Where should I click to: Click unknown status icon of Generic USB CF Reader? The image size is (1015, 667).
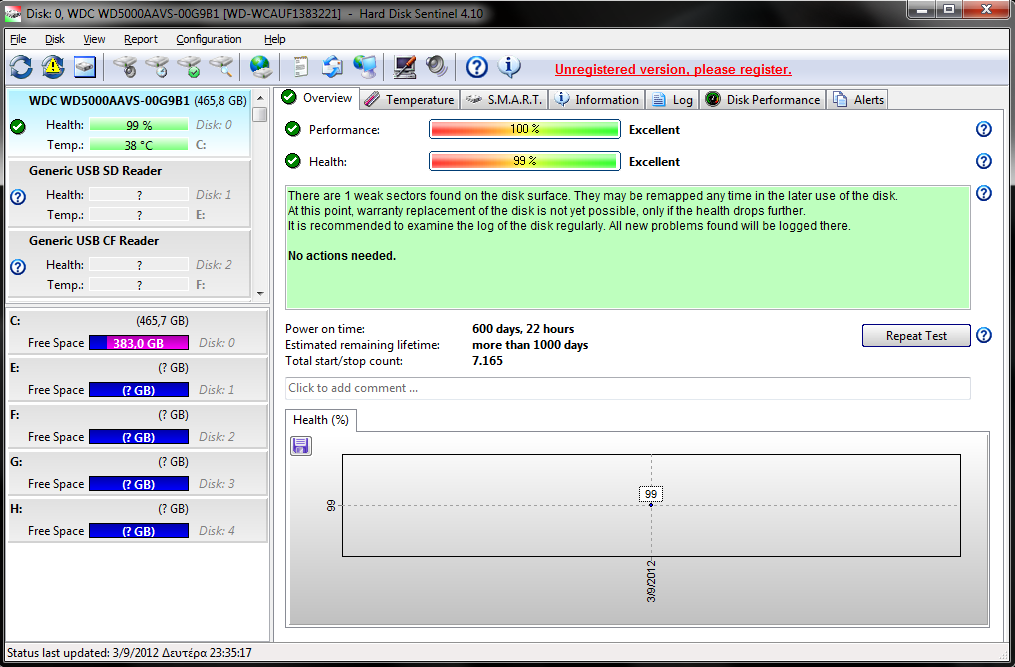(18, 267)
